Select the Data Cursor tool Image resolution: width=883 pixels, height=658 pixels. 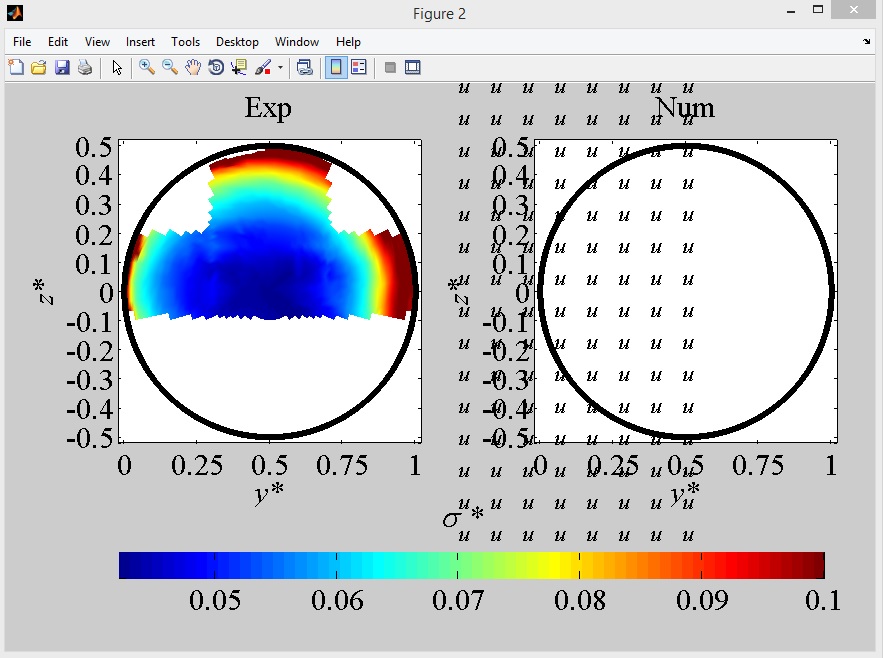[x=239, y=68]
